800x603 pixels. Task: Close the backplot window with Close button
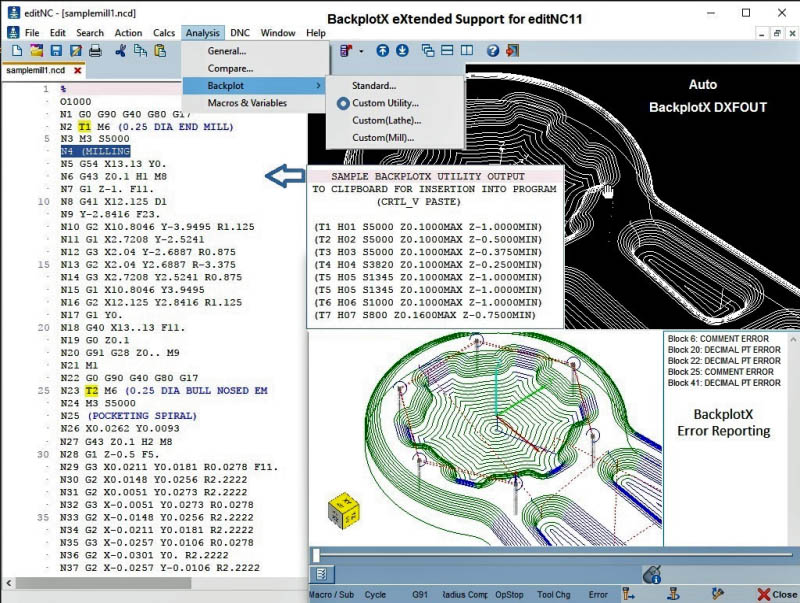777,594
